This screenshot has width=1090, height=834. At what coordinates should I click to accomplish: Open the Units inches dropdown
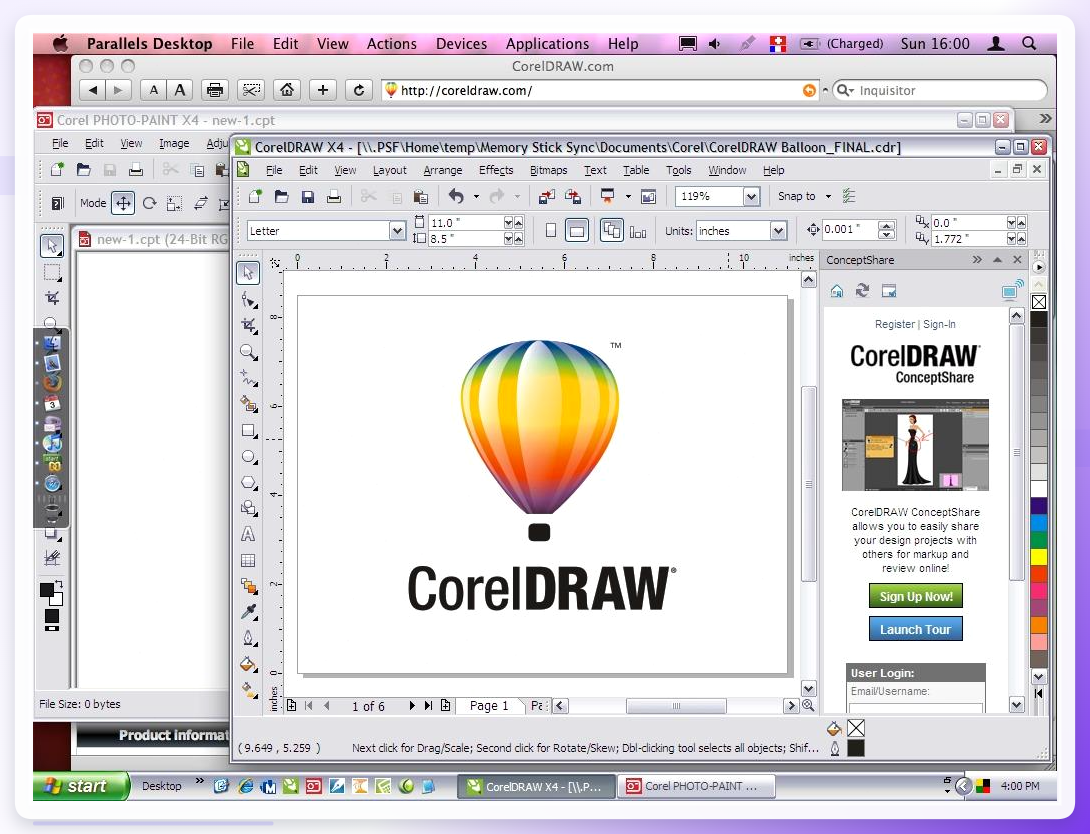(x=779, y=231)
